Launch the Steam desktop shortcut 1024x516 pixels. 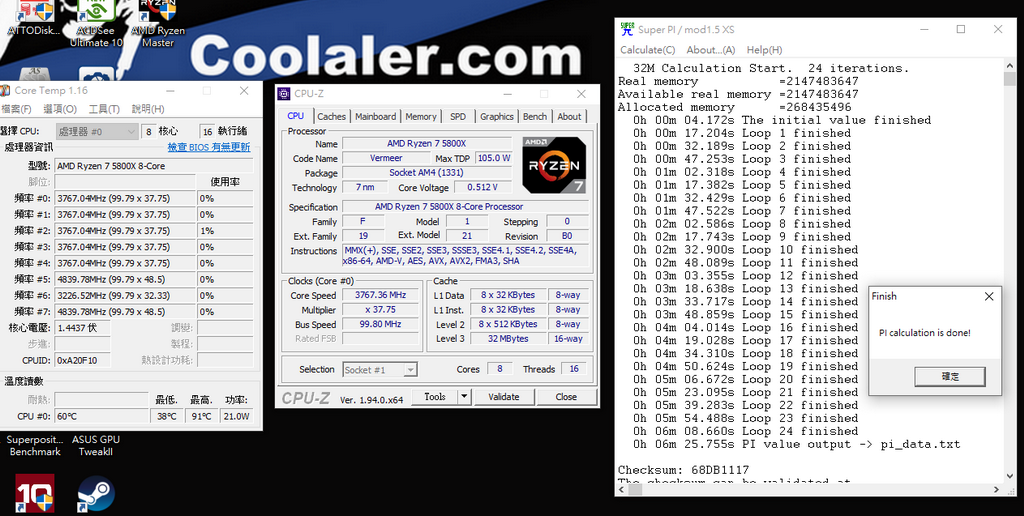[96, 494]
